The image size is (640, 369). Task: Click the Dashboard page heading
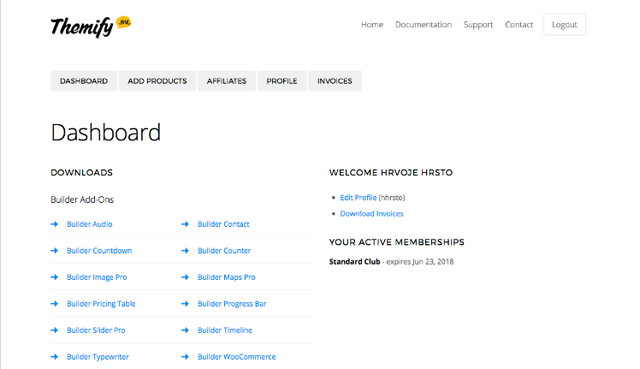(x=106, y=132)
